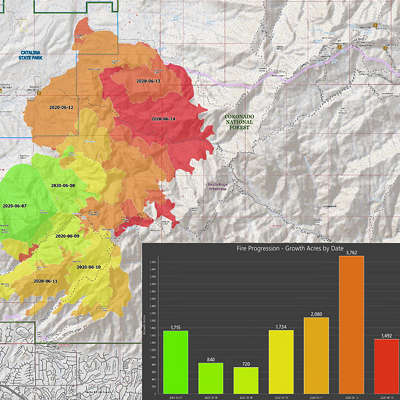
Task: Select the 2020-06-07 map label
Action: [14, 206]
